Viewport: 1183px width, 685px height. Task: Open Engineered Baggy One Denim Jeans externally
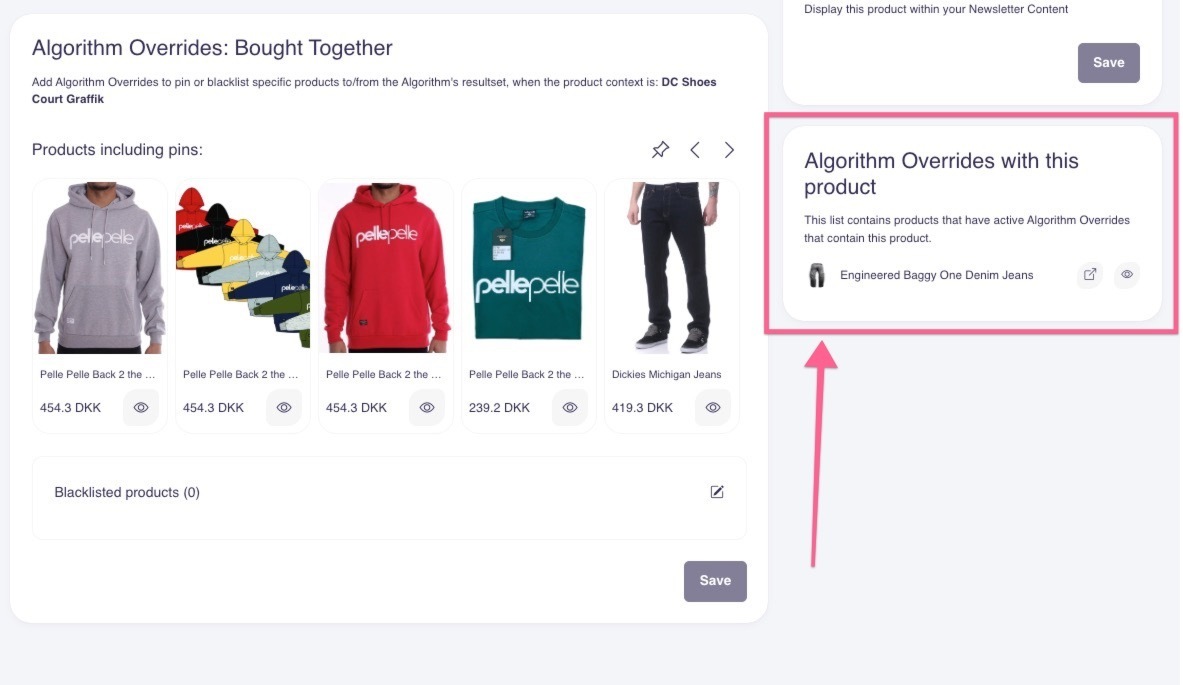click(1090, 275)
